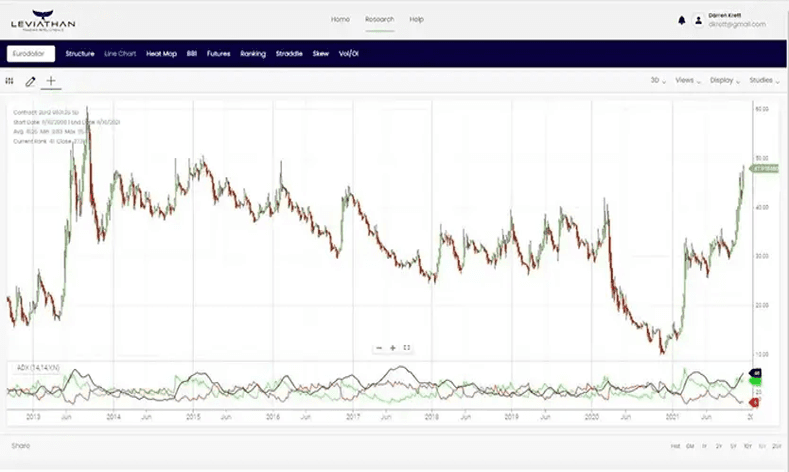Open the Studies dropdown

(x=762, y=80)
